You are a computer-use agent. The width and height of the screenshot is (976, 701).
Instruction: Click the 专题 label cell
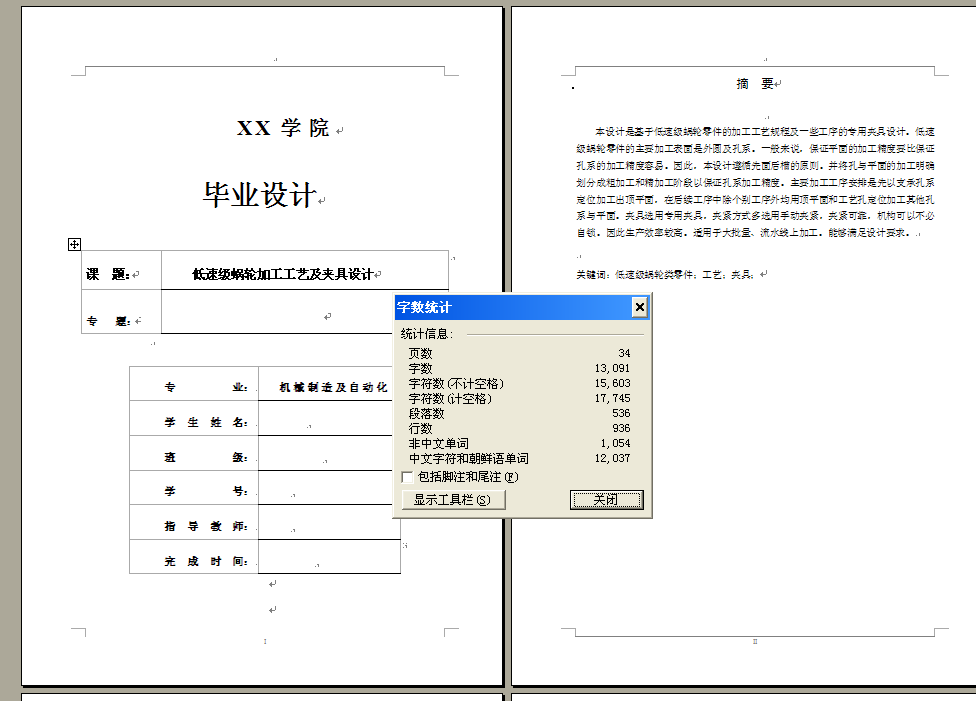(x=121, y=312)
